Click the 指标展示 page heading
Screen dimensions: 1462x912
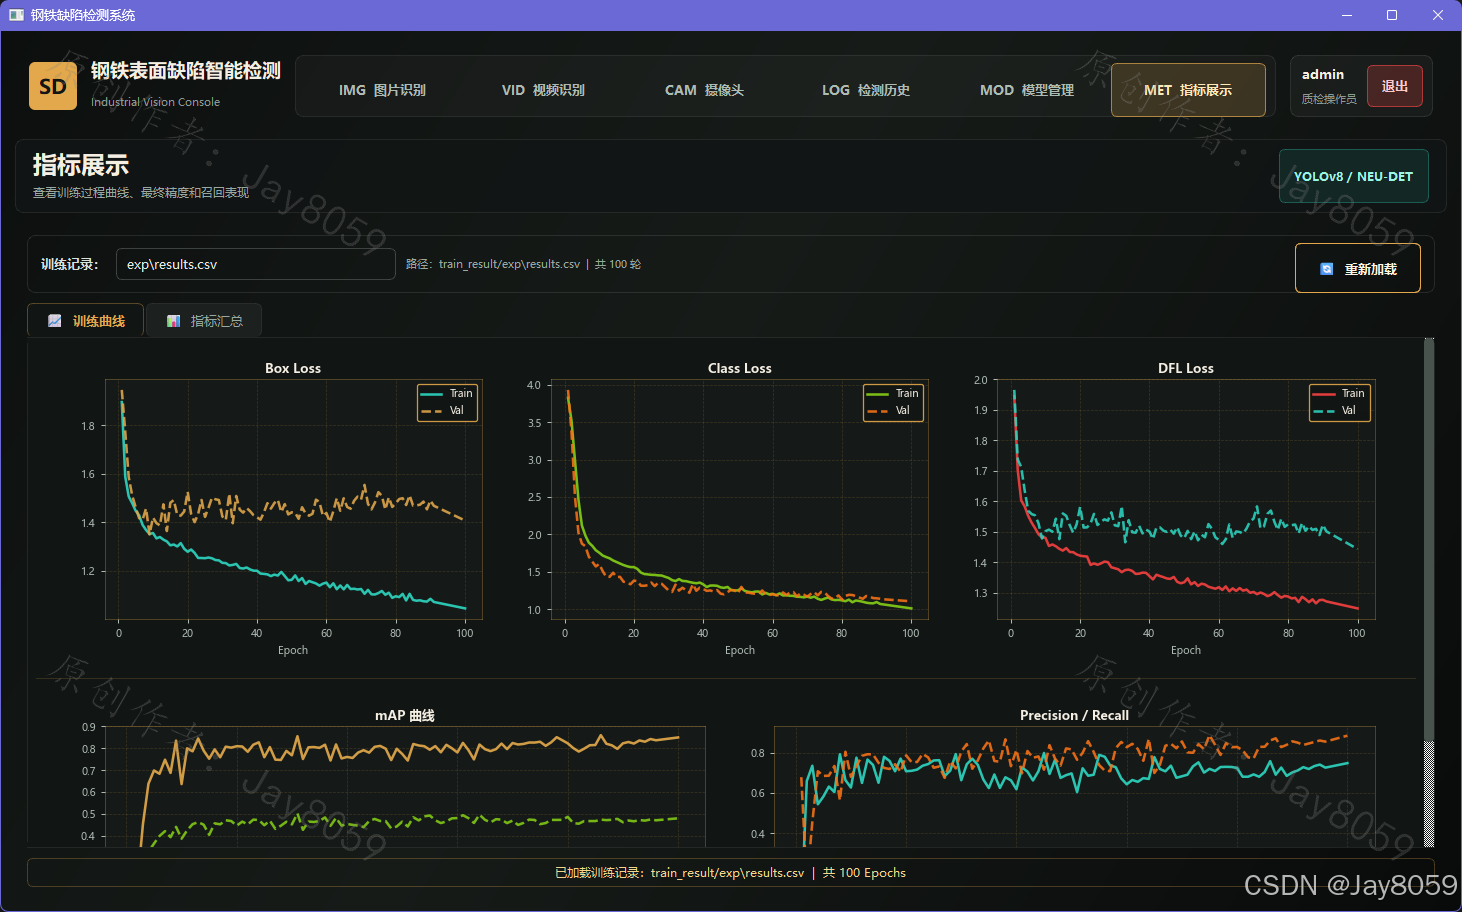pyautogui.click(x=81, y=165)
